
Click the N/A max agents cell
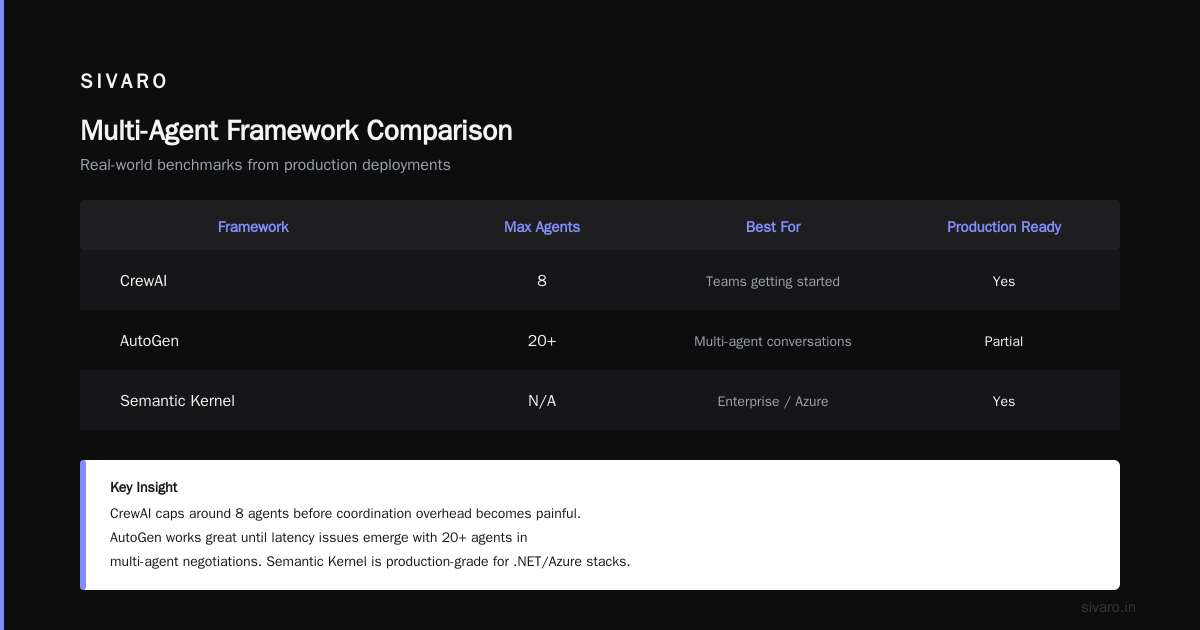[x=542, y=401]
